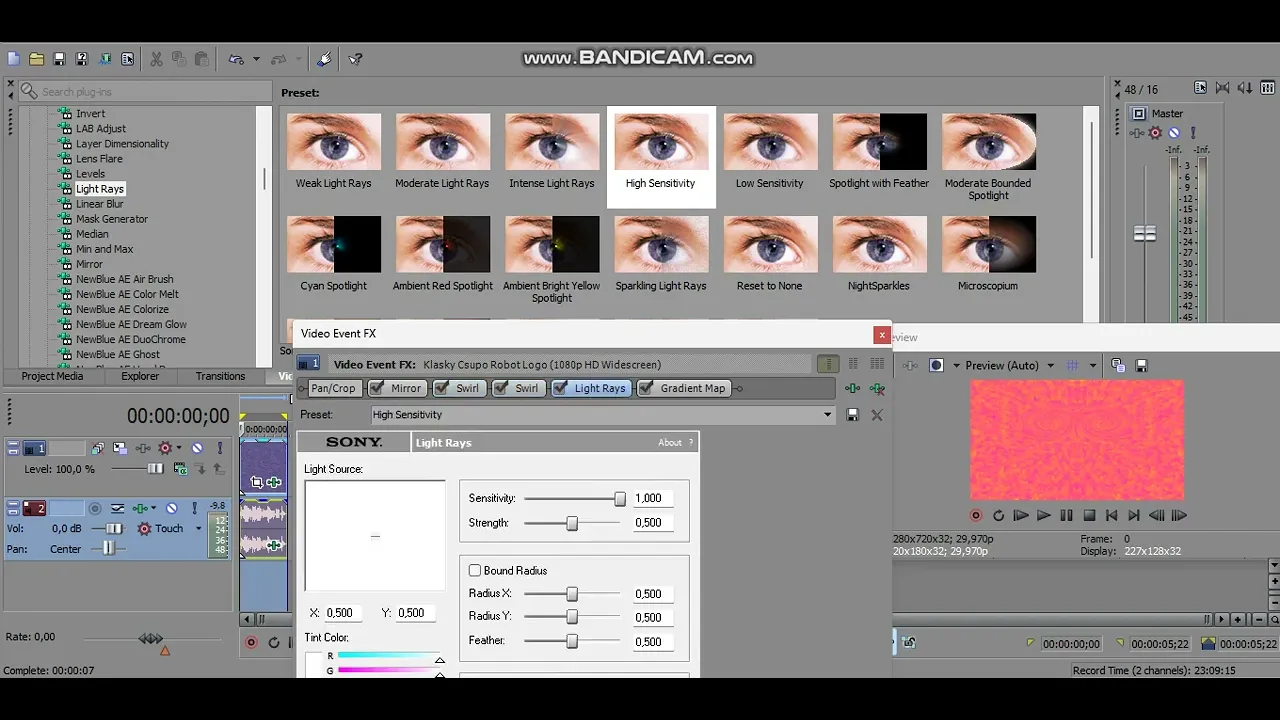1280x720 pixels.
Task: Mute audio track 2
Action: pyautogui.click(x=172, y=508)
